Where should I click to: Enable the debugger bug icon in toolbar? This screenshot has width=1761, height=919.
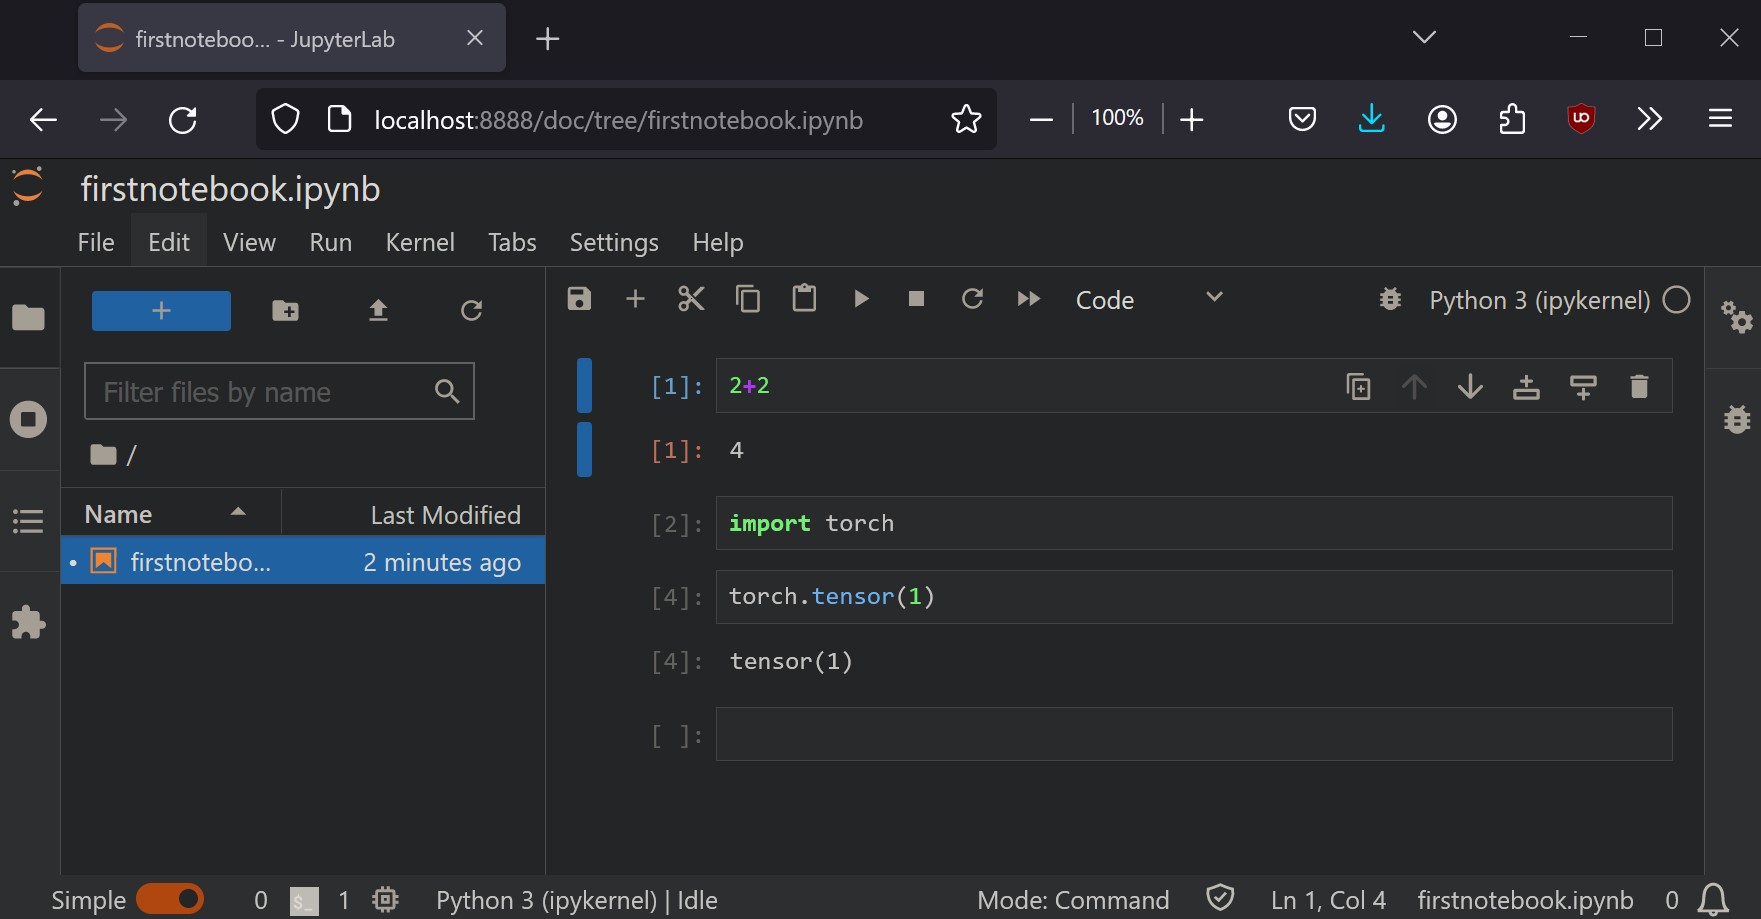click(1390, 299)
